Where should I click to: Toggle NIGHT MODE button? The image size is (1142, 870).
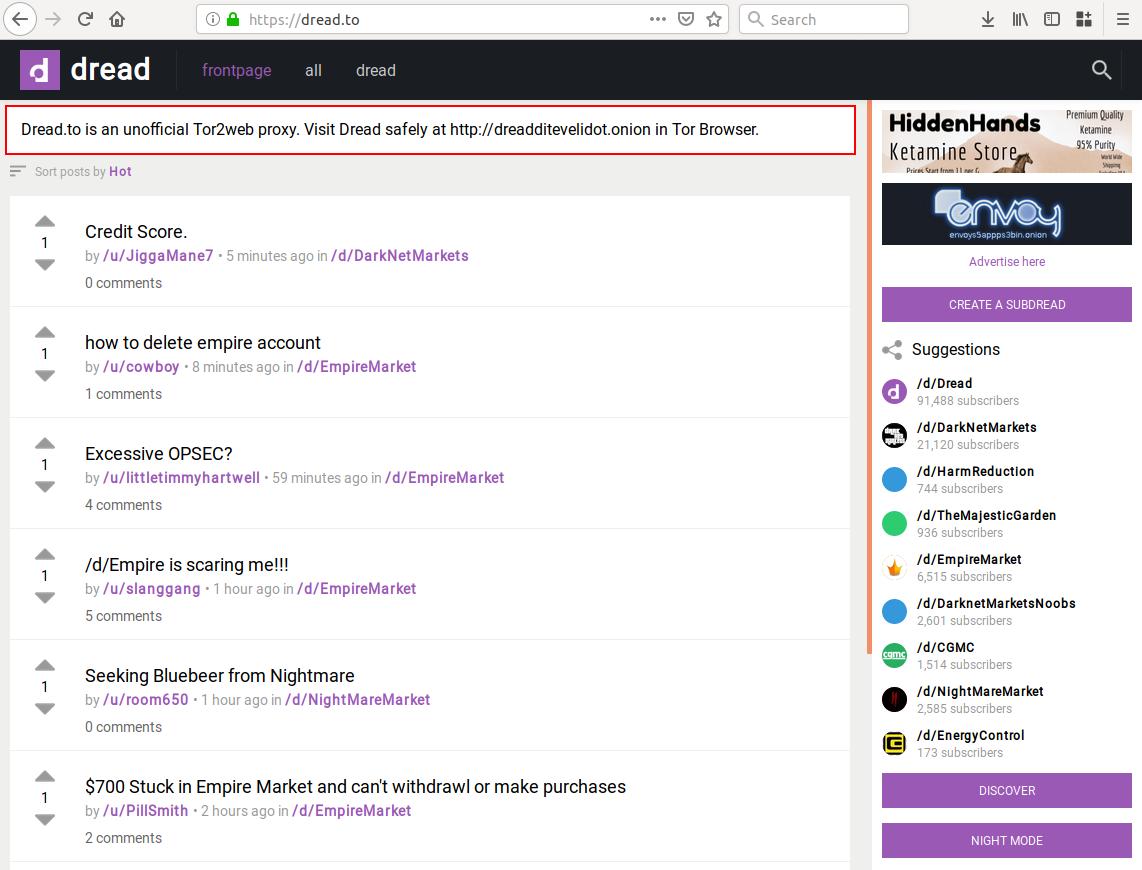click(1007, 841)
